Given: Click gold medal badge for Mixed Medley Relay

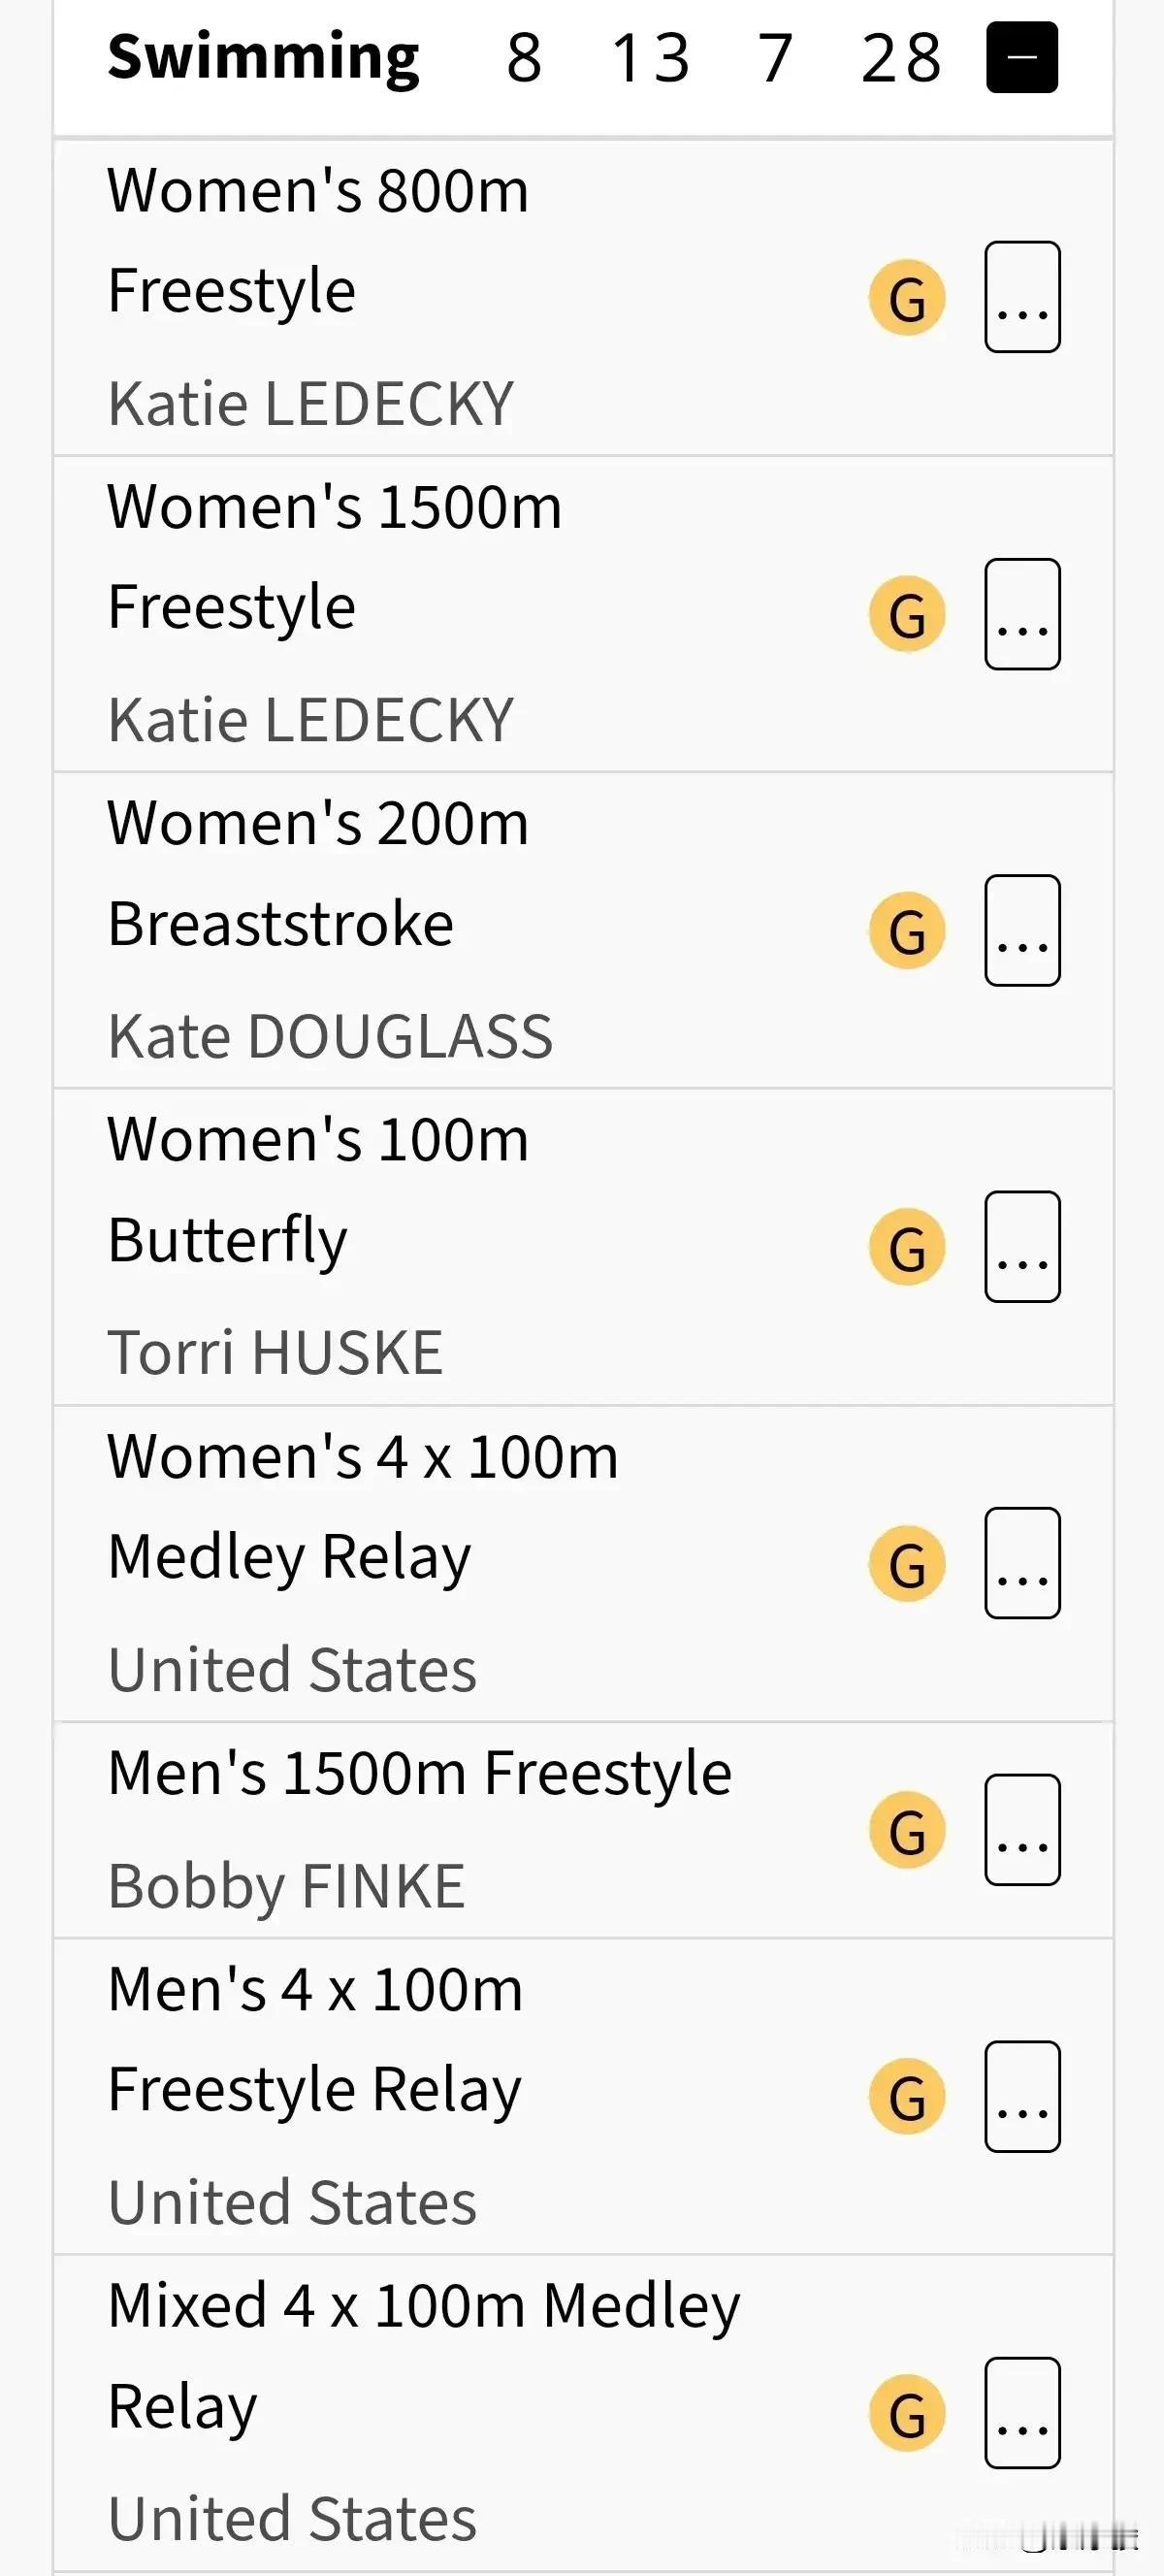Looking at the screenshot, I should 907,2414.
